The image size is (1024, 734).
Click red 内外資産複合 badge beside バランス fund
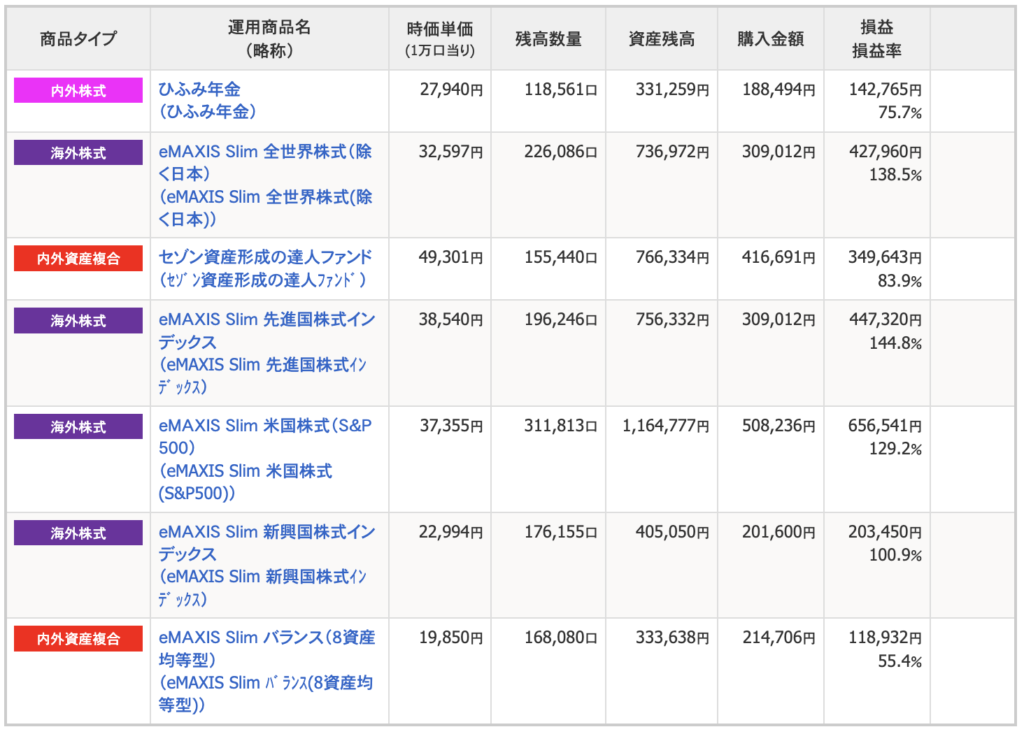tap(78, 639)
